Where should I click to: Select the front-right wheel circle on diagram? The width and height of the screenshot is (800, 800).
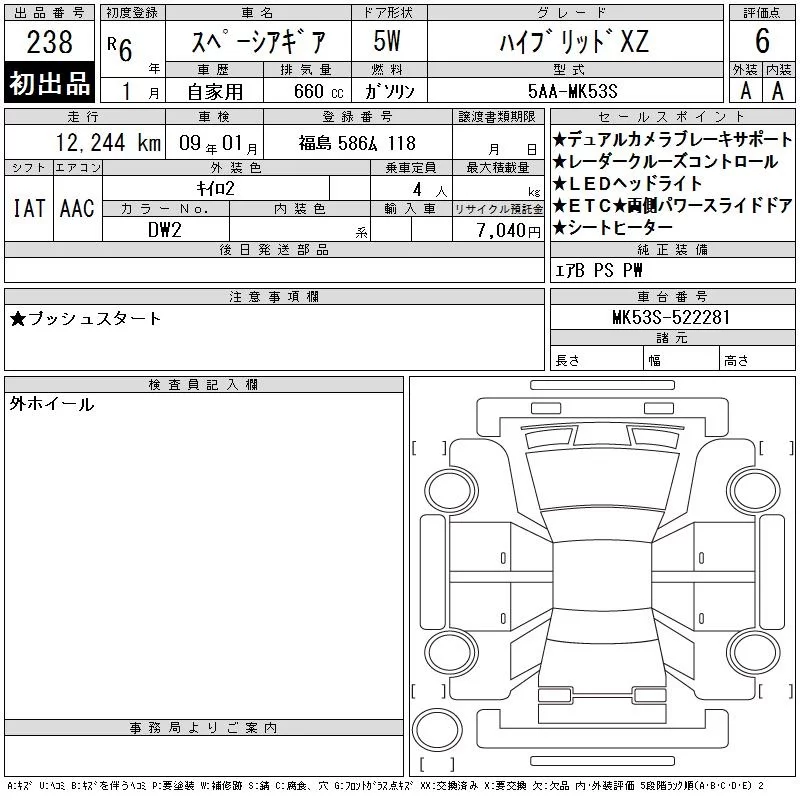754,491
